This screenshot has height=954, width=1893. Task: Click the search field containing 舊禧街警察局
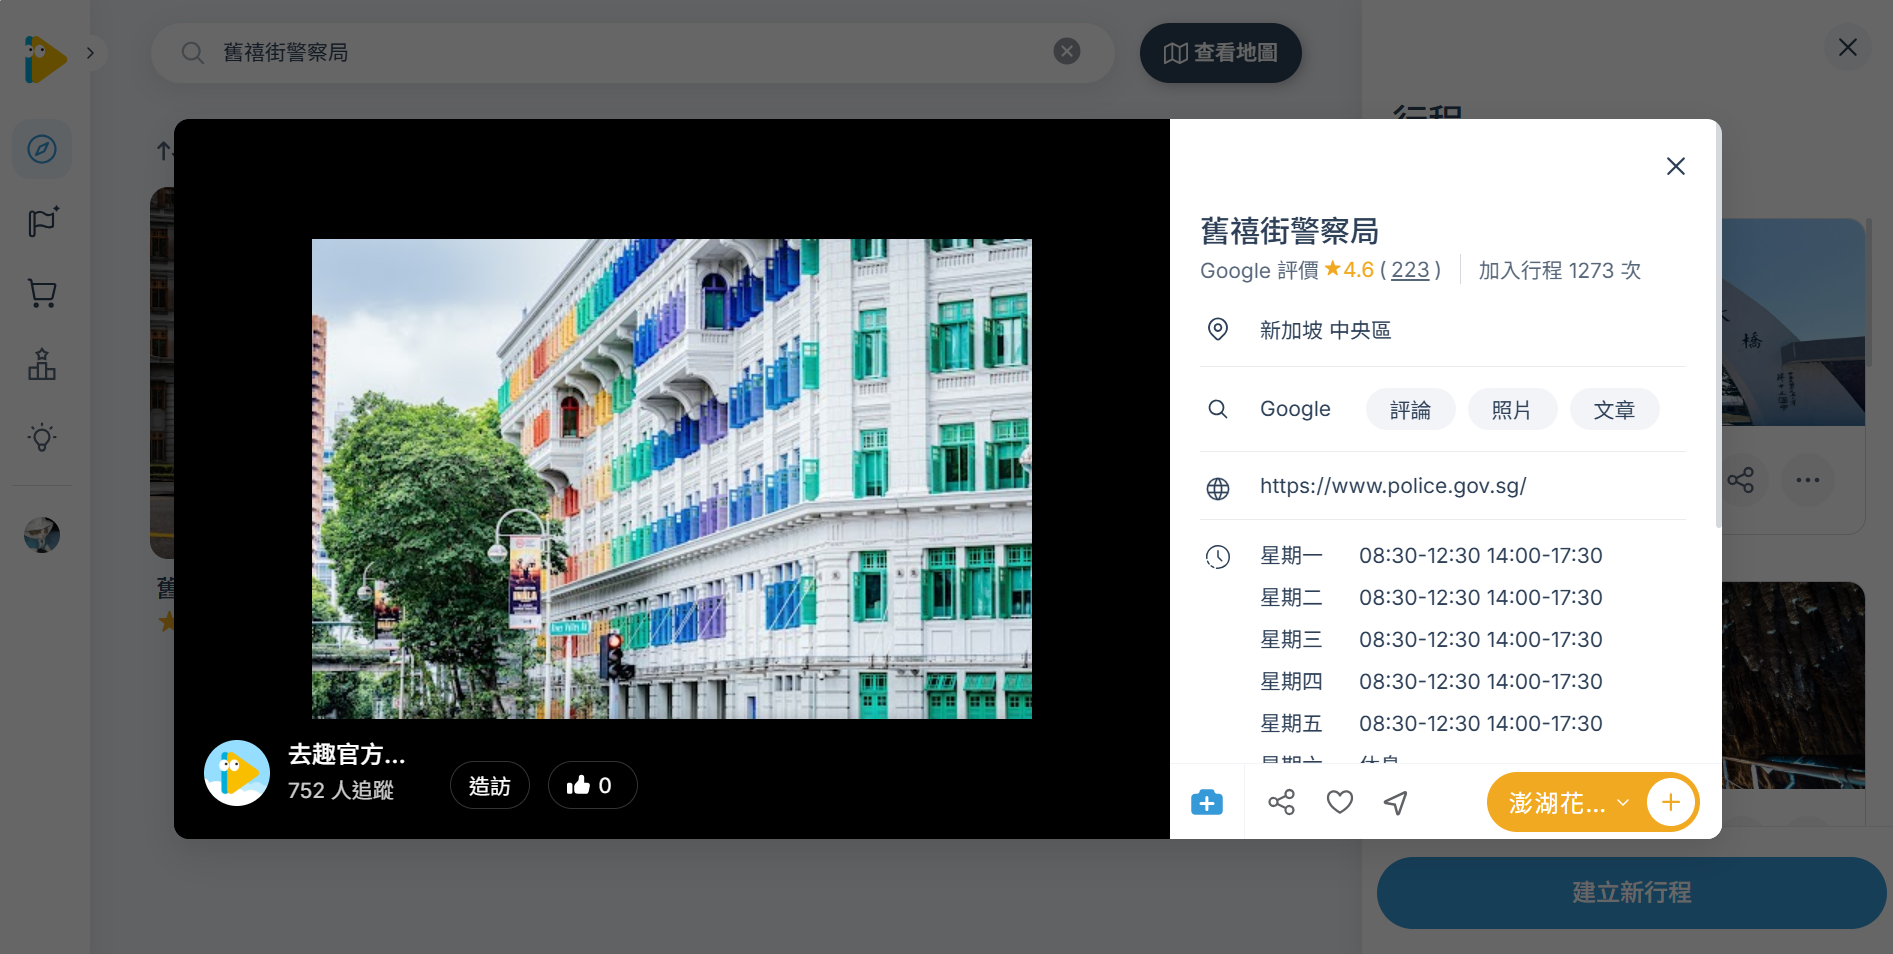[x=632, y=52]
